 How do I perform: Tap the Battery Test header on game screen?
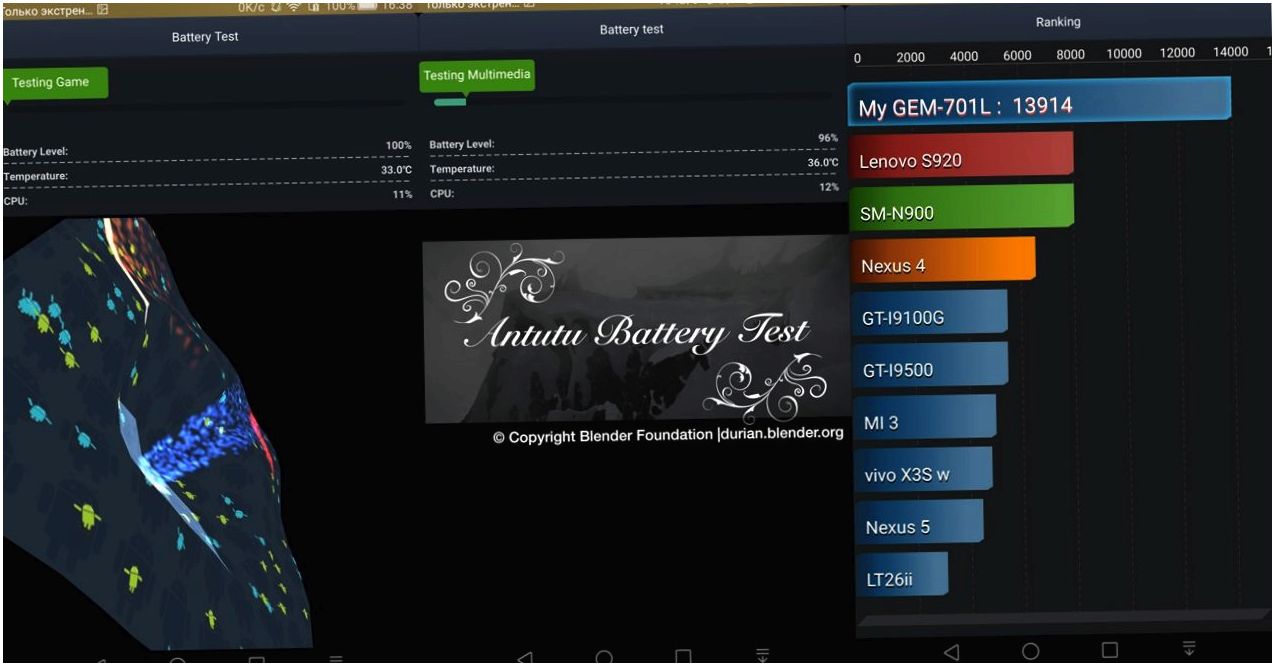pyautogui.click(x=205, y=37)
